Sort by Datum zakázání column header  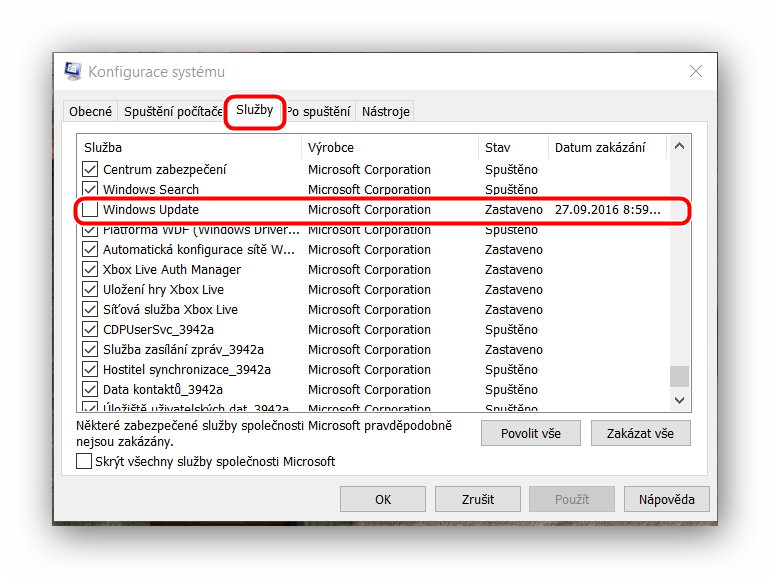pos(607,147)
